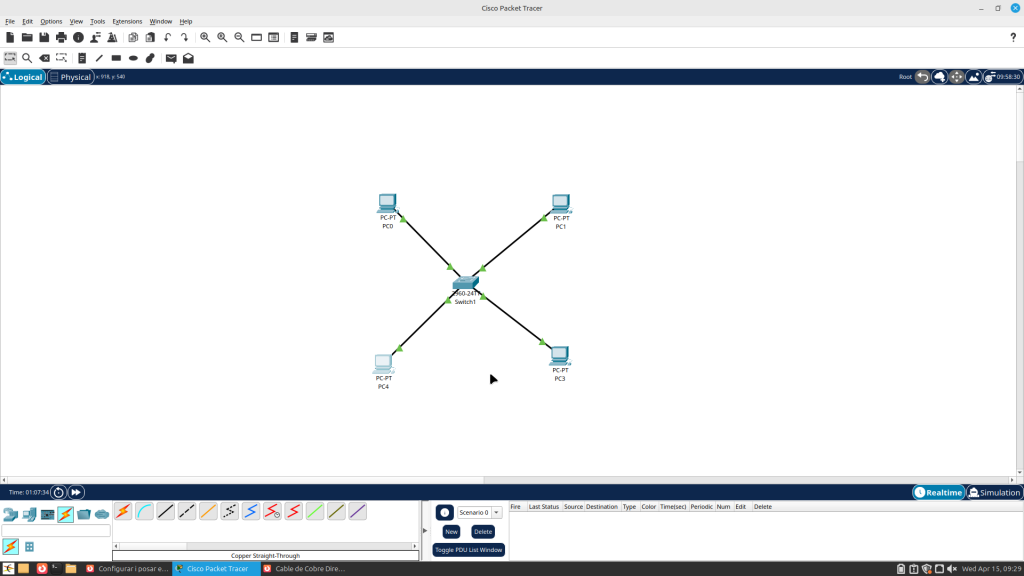Screen dimensions: 1024x576
Task: Click the Toggle PDU List Window button
Action: pos(468,550)
